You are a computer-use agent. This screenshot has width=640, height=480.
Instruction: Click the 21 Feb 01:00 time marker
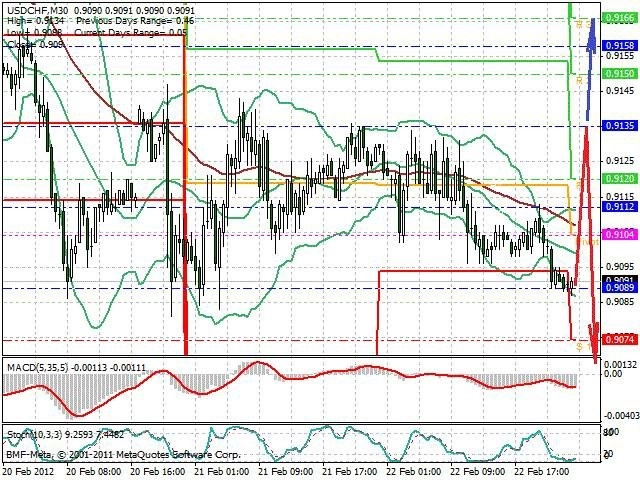click(222, 471)
